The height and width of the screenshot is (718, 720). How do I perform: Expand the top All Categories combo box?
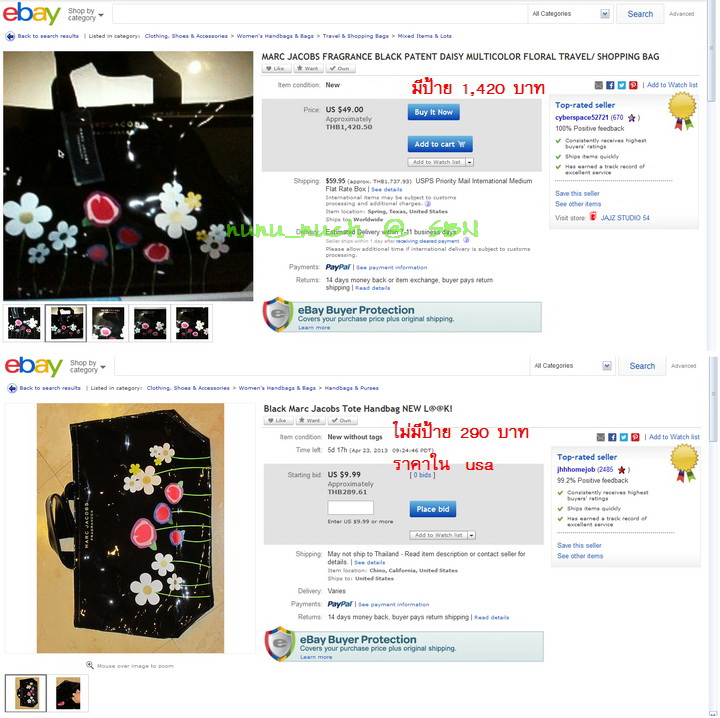(571, 14)
